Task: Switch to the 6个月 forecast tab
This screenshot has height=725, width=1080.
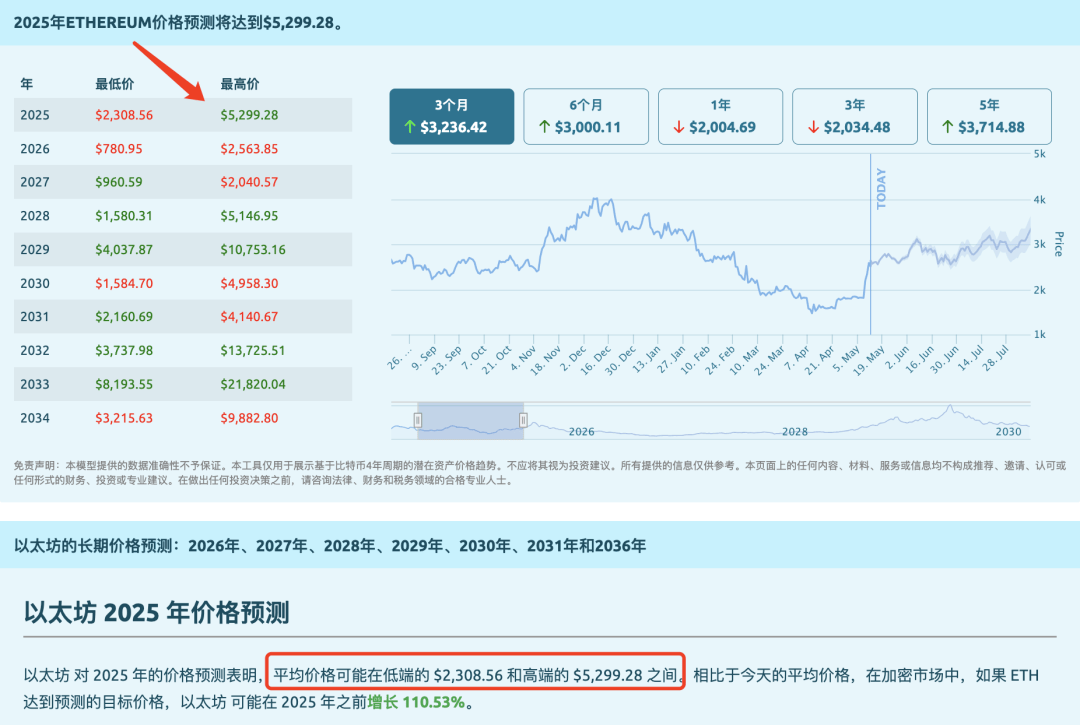Action: [586, 116]
